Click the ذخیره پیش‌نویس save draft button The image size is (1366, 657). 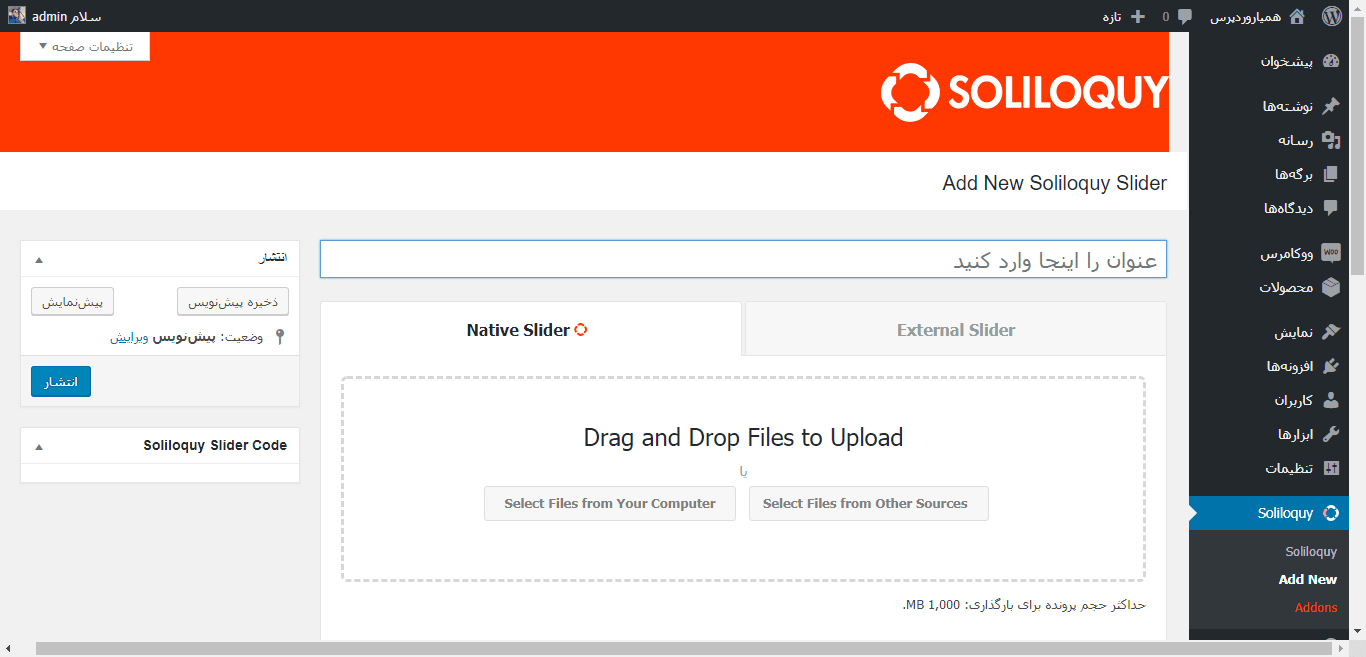(x=233, y=301)
